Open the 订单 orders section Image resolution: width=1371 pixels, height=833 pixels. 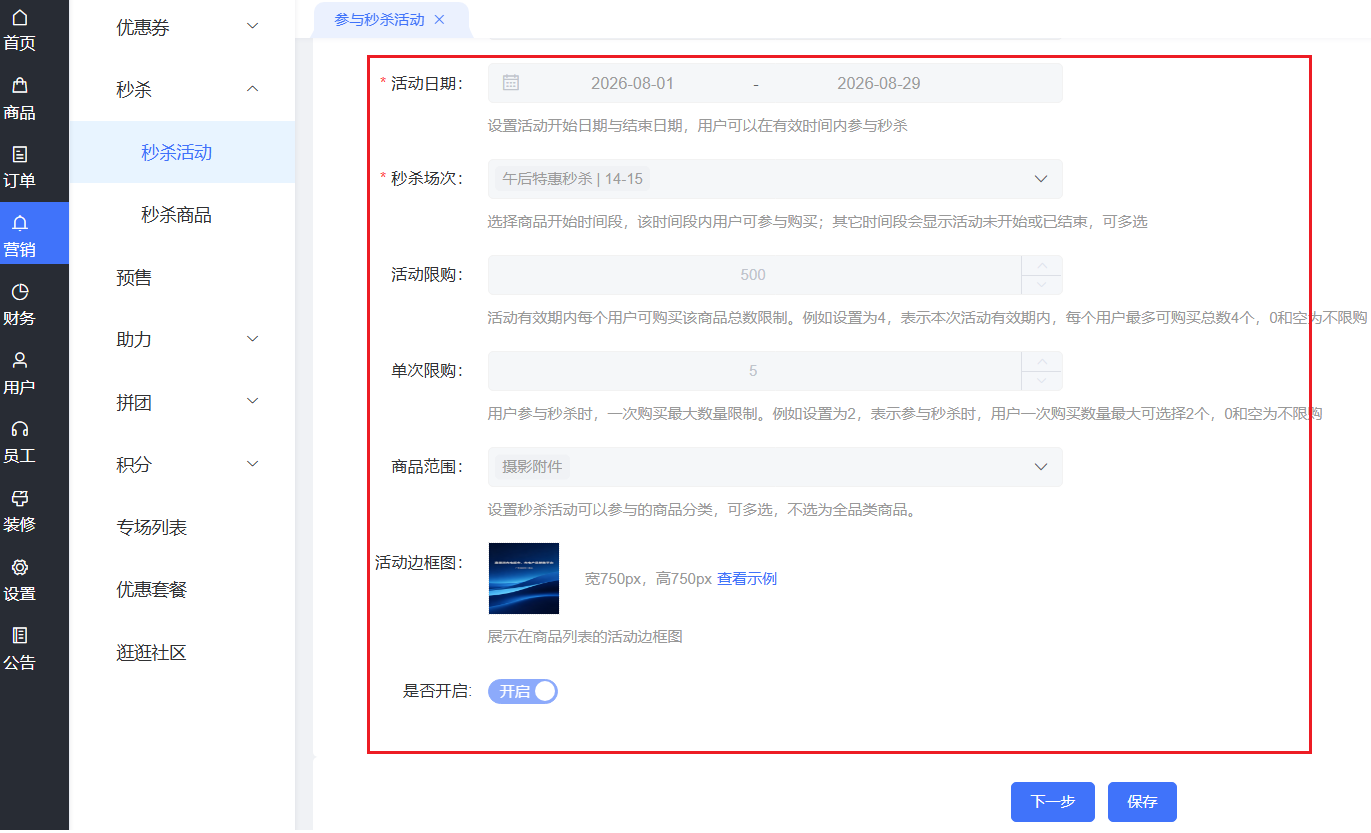pos(19,167)
